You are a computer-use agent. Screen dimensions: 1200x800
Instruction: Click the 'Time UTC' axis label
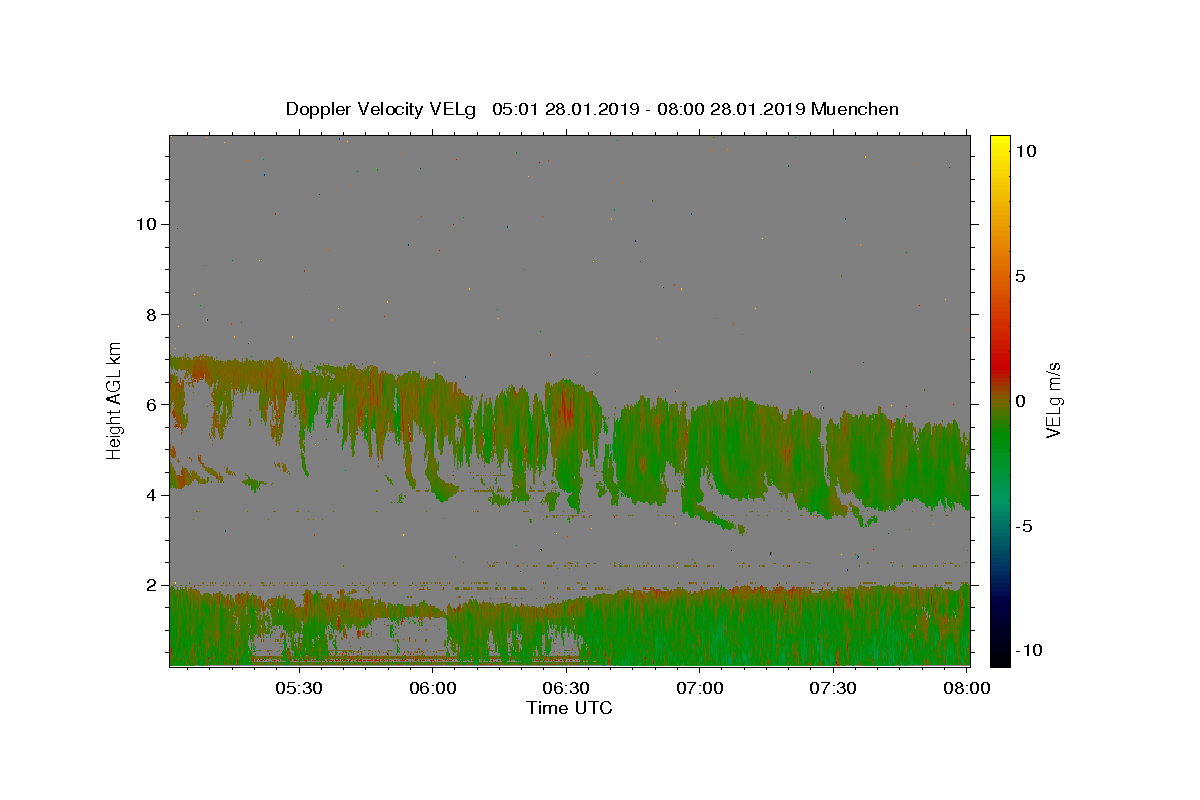pyautogui.click(x=569, y=708)
